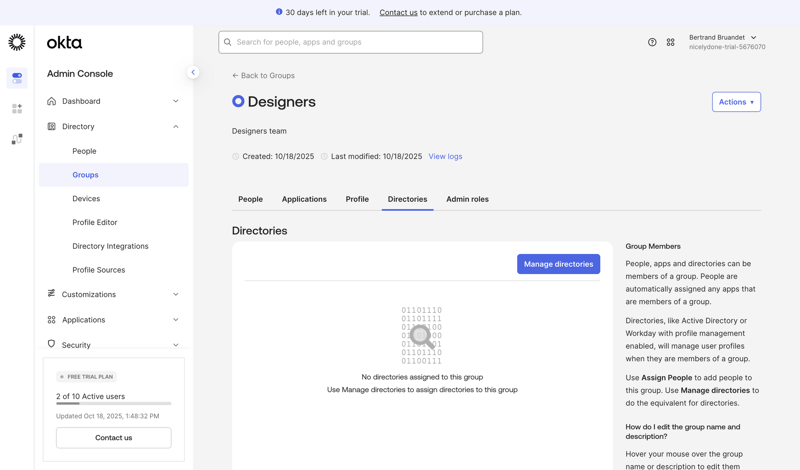The width and height of the screenshot is (800, 470).
Task: Click 'How do I edit the group name' heading
Action: pos(683,432)
